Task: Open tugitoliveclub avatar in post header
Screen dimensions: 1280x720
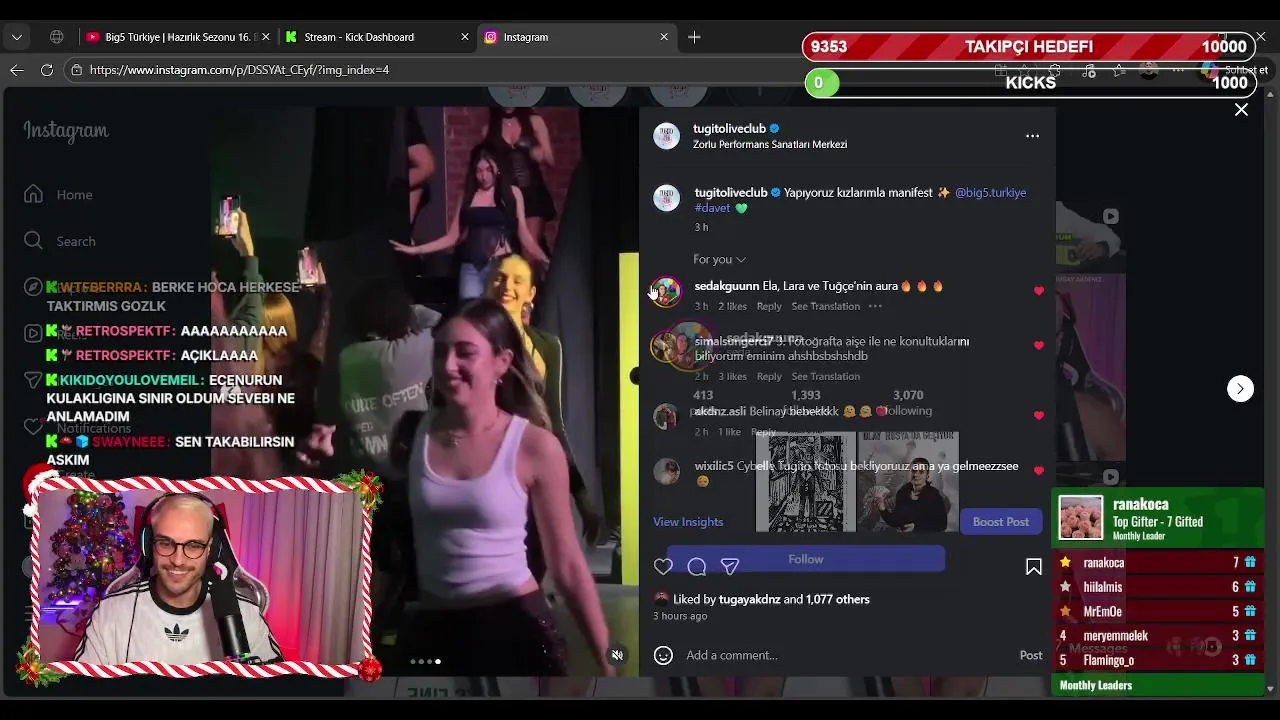Action: click(666, 136)
